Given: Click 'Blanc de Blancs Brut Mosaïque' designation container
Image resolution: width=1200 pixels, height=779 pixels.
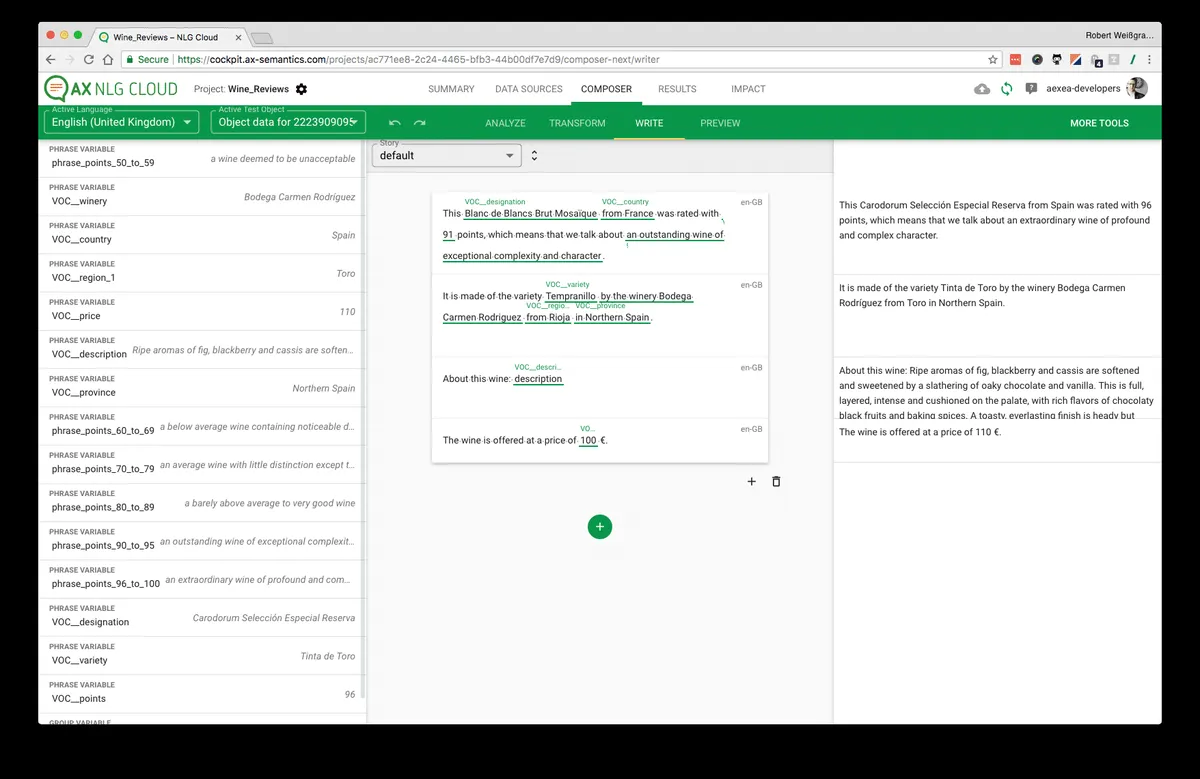Looking at the screenshot, I should [530, 213].
